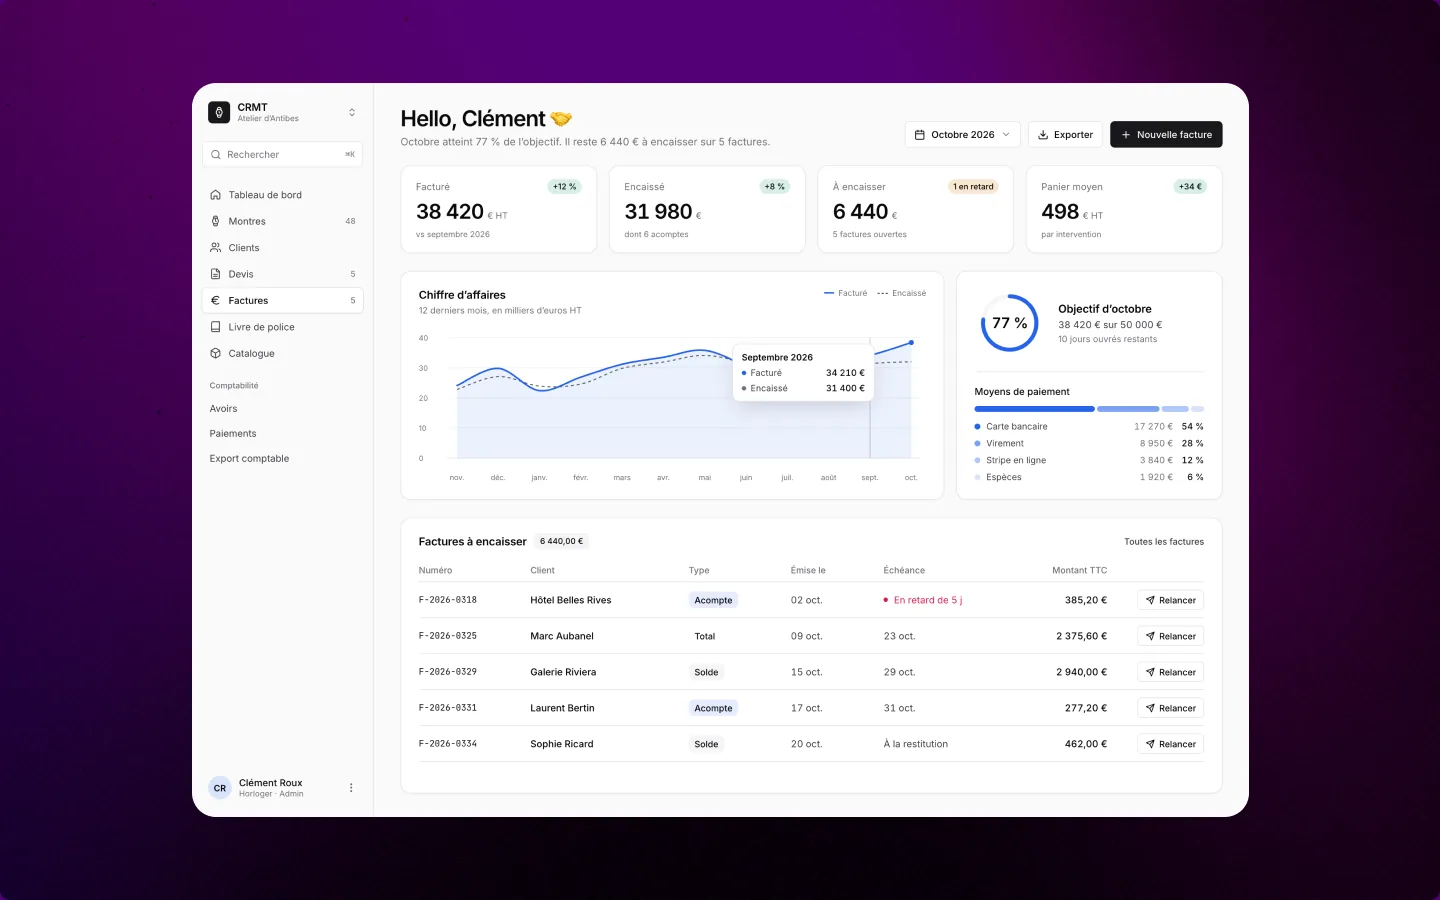The width and height of the screenshot is (1440, 900).
Task: Click the send icon on Sophie Ricard's Relancer
Action: [1150, 745]
